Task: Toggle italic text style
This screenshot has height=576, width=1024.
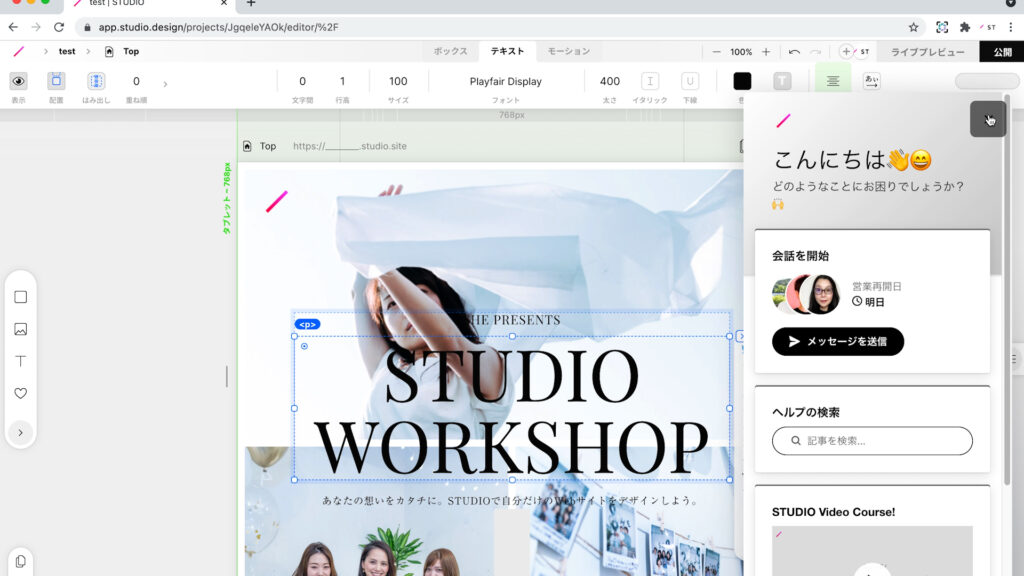Action: (650, 81)
